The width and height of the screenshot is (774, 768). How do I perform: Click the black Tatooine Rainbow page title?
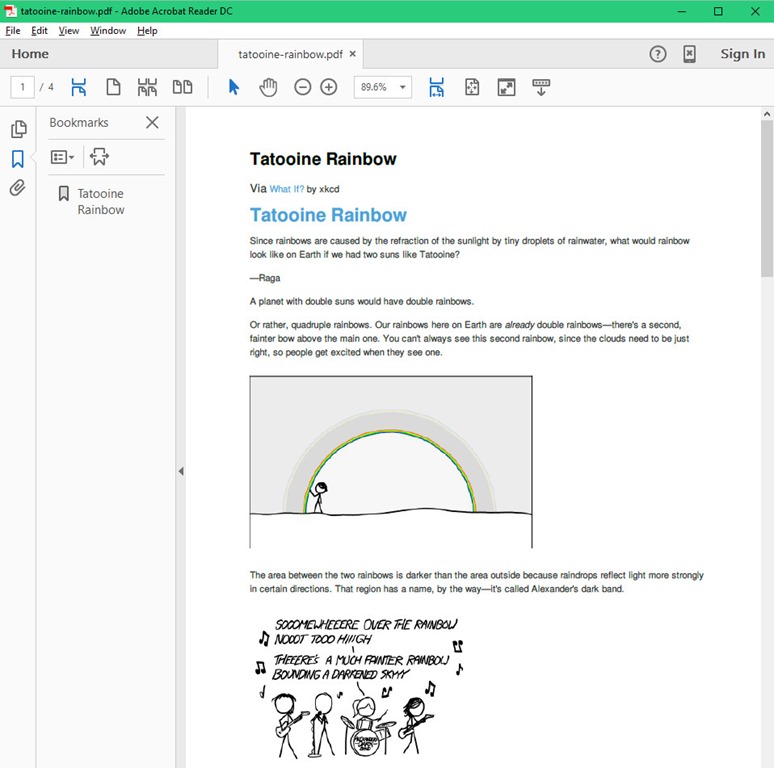click(x=323, y=159)
